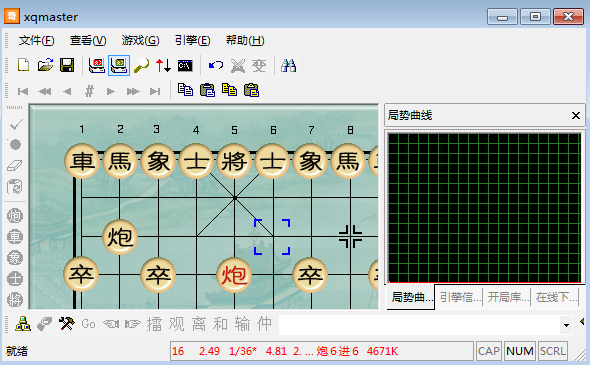Paste position with yellow clipboard icon
This screenshot has height=365, width=590.
[251, 90]
